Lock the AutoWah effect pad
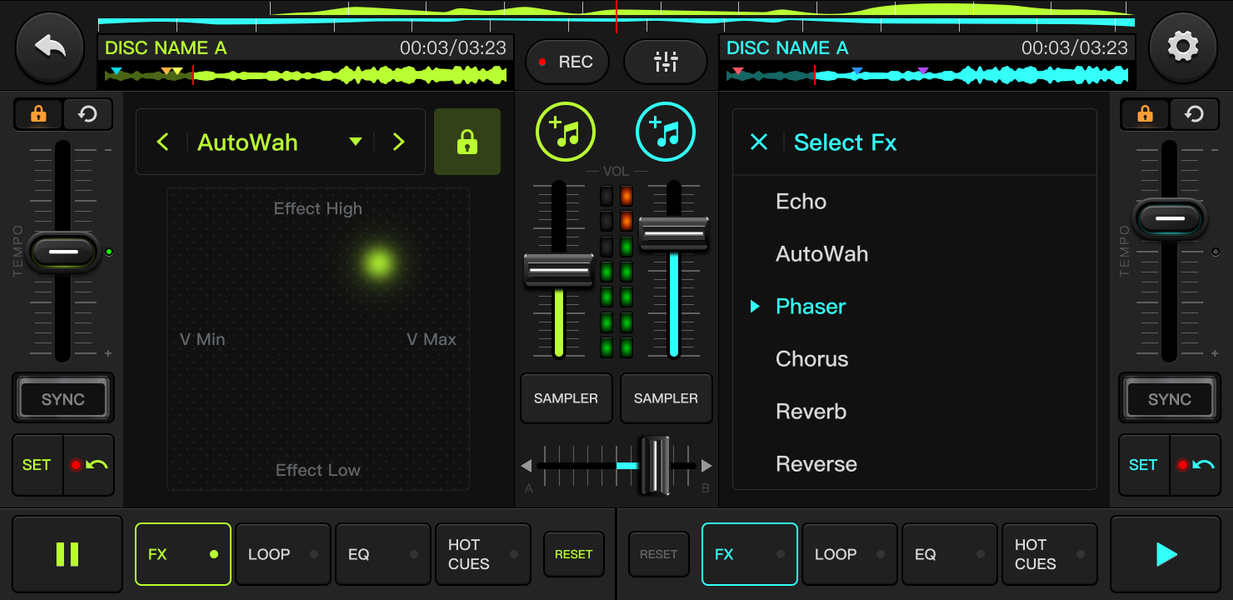This screenshot has width=1233, height=600. coord(467,141)
